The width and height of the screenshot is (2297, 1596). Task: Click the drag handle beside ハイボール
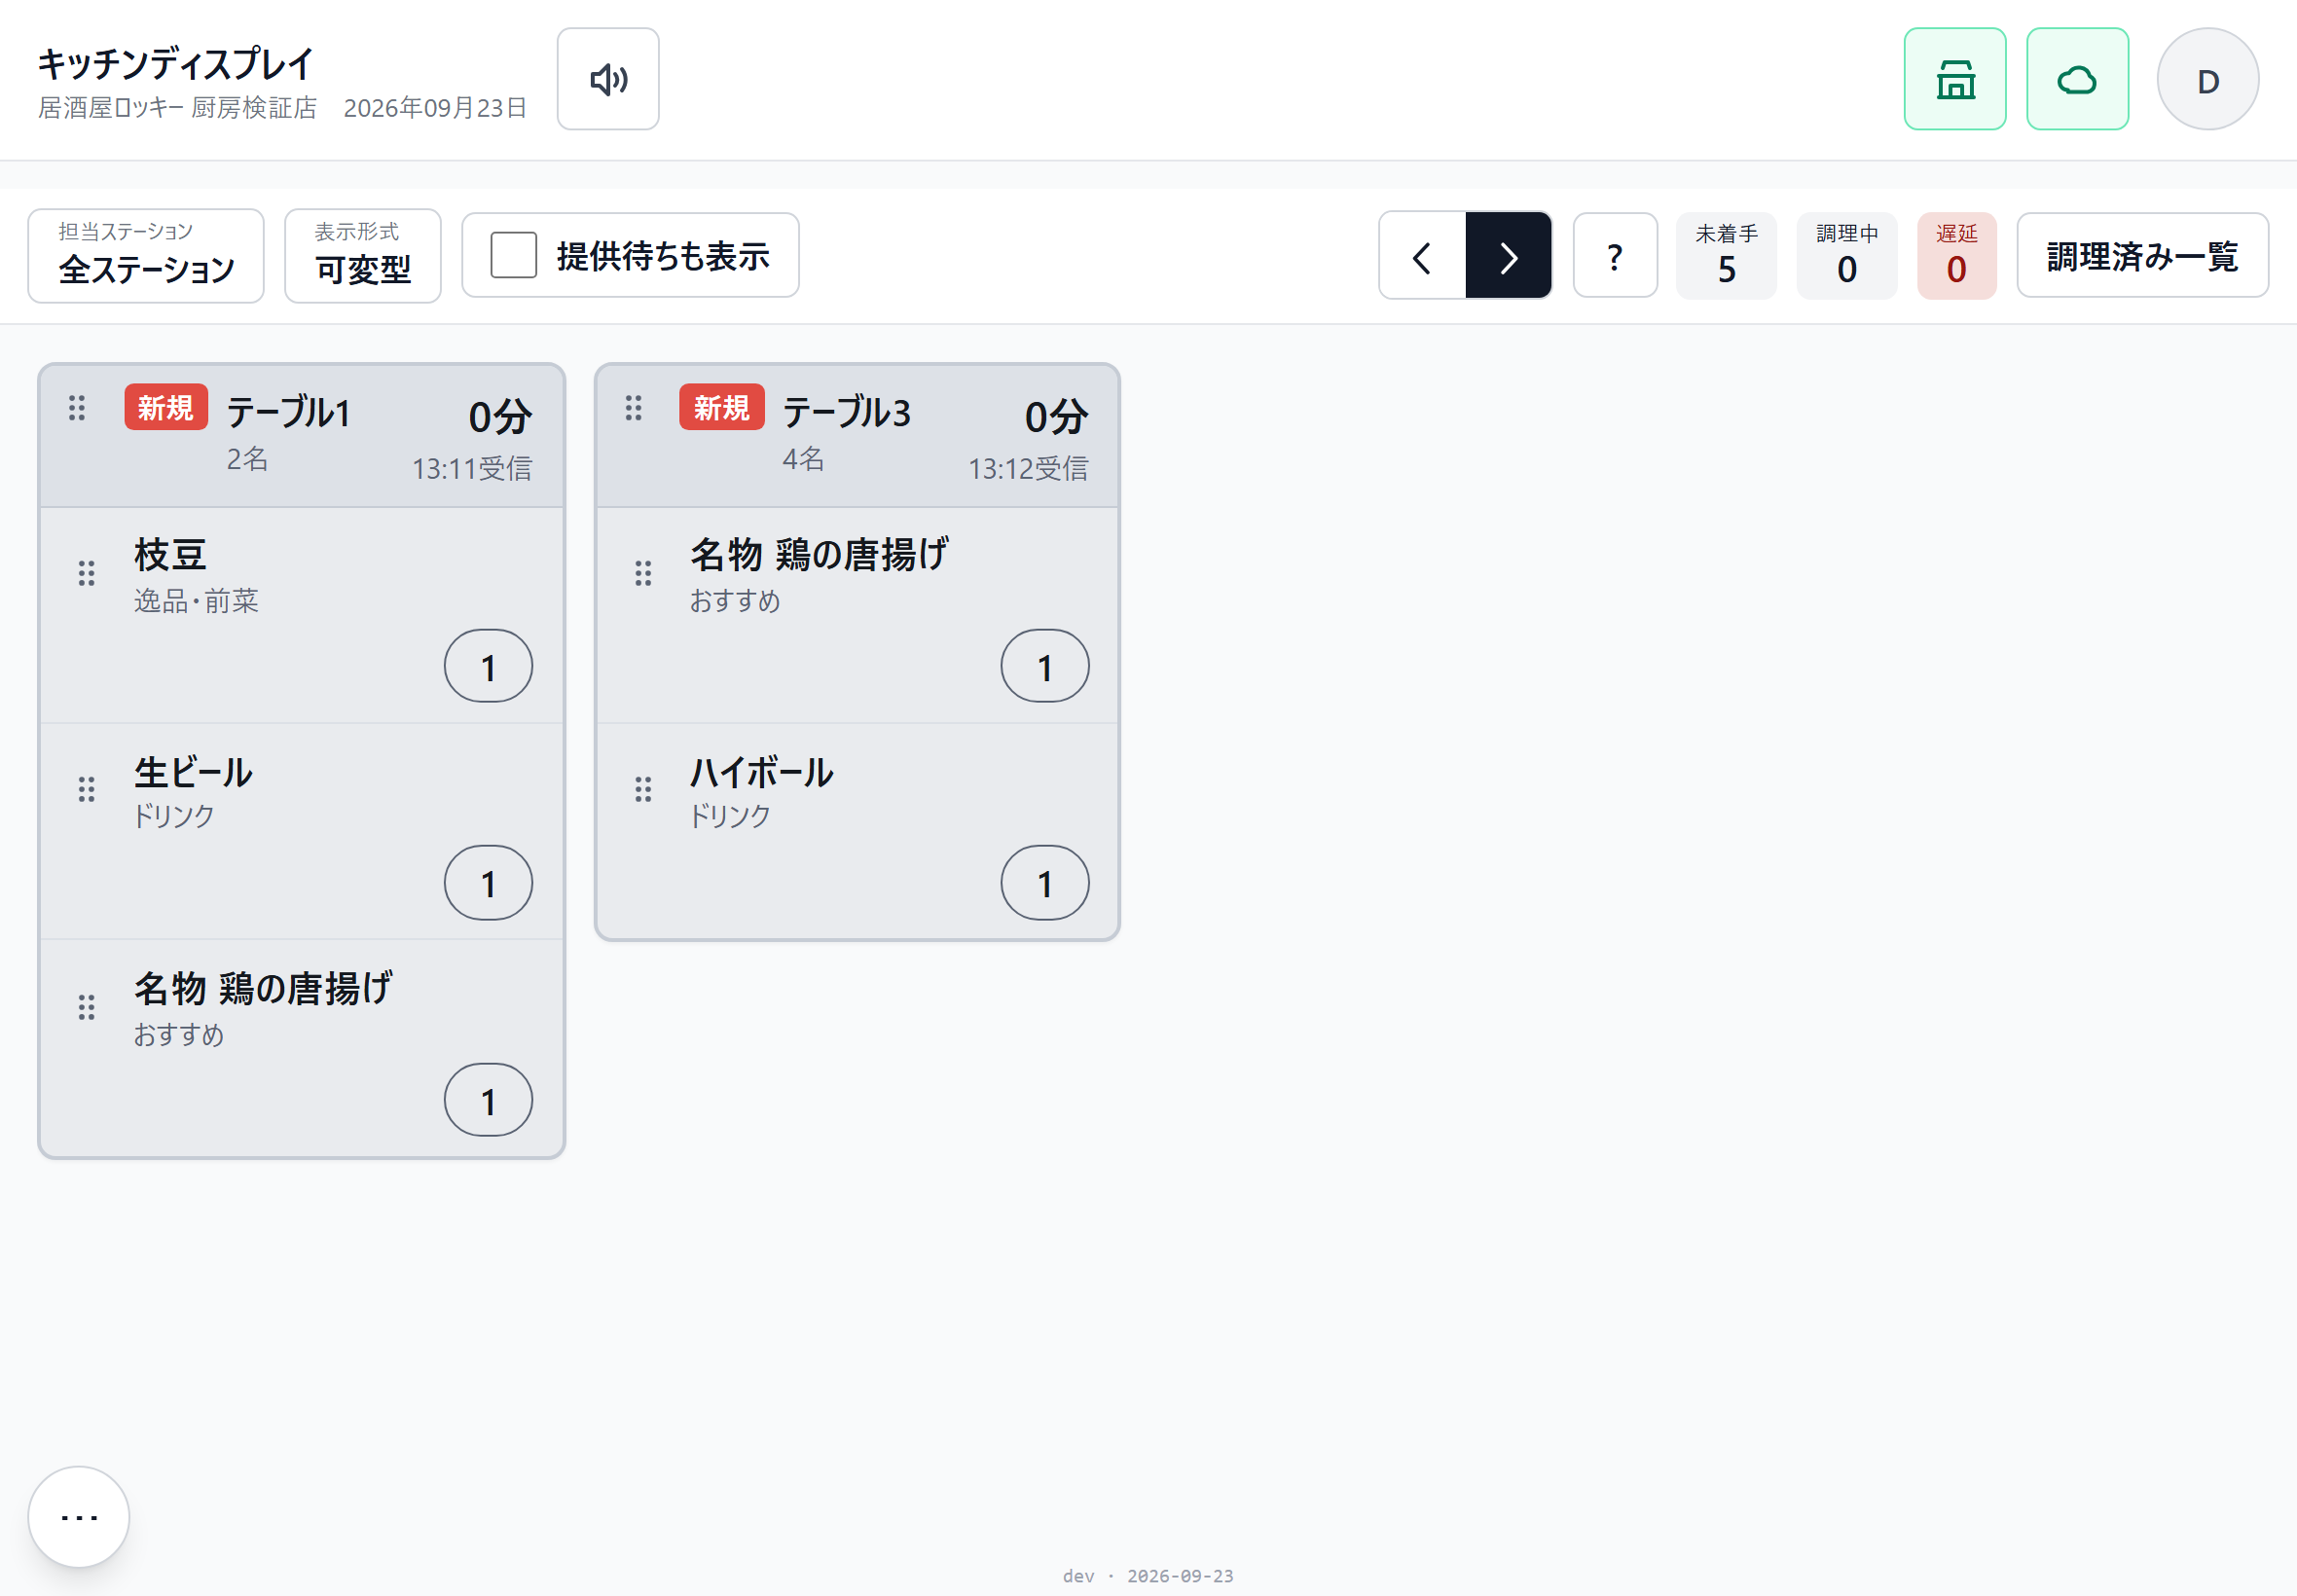[643, 789]
